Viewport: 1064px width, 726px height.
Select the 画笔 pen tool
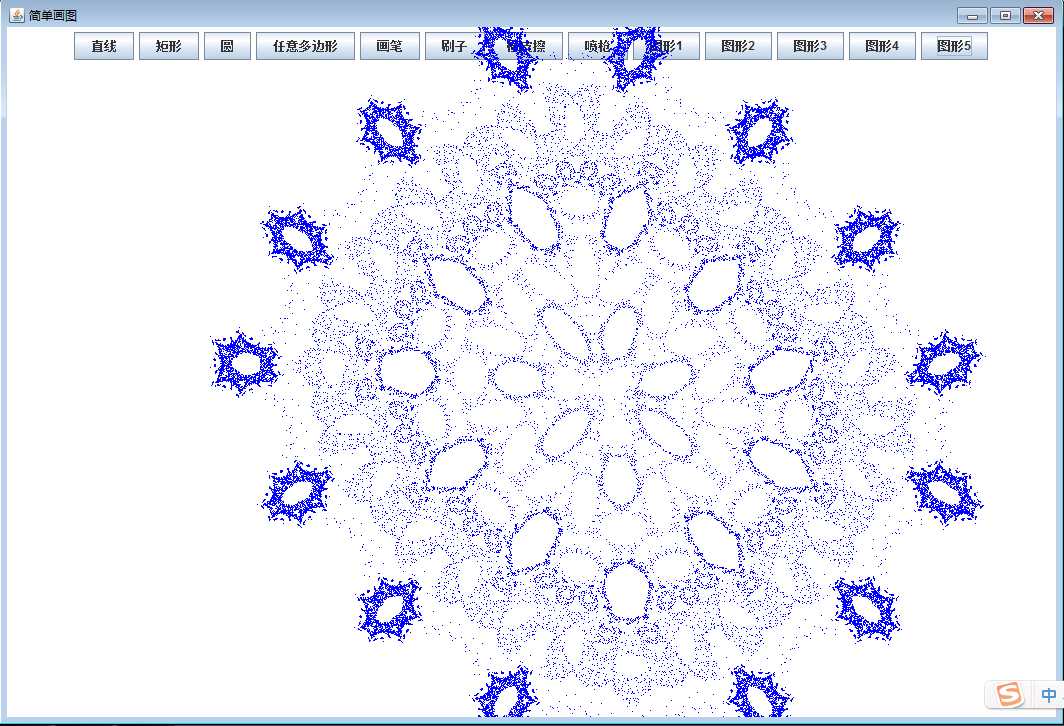390,46
